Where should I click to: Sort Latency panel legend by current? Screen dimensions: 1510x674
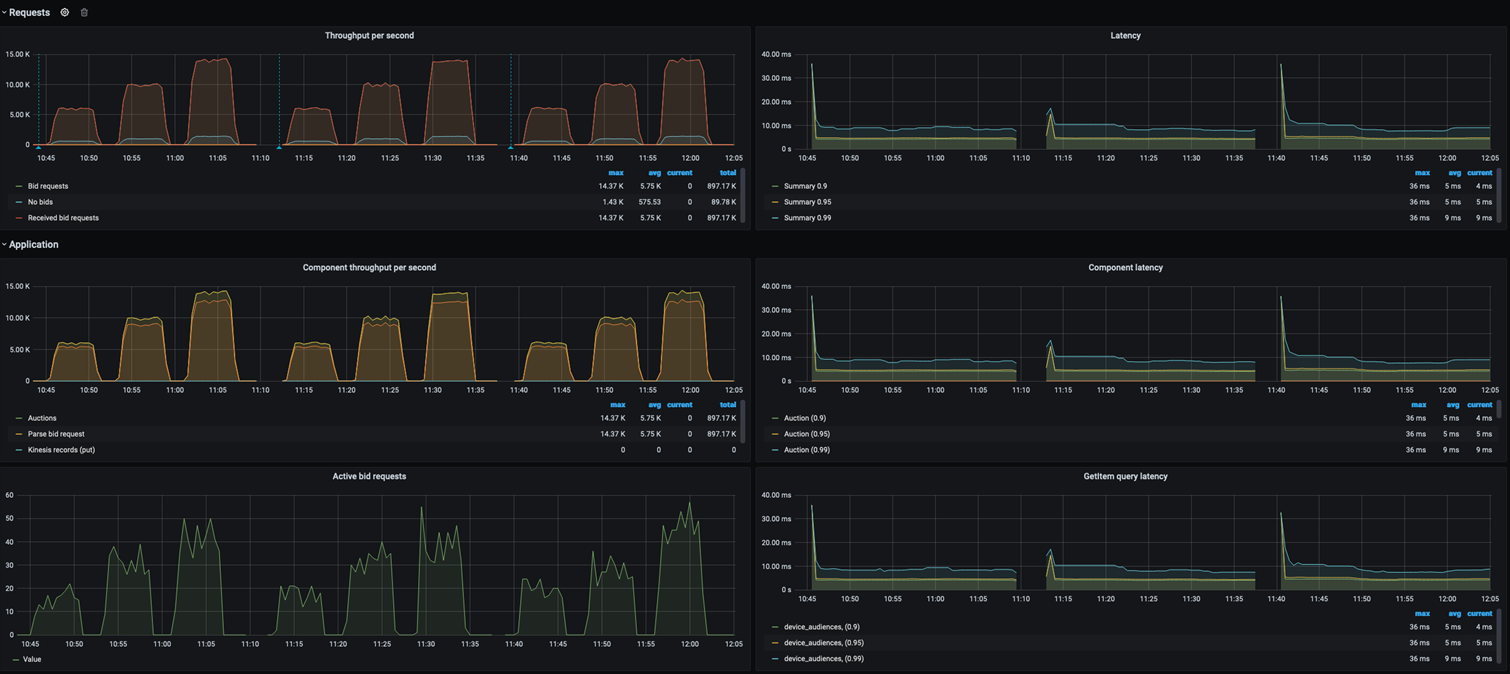tap(1479, 173)
